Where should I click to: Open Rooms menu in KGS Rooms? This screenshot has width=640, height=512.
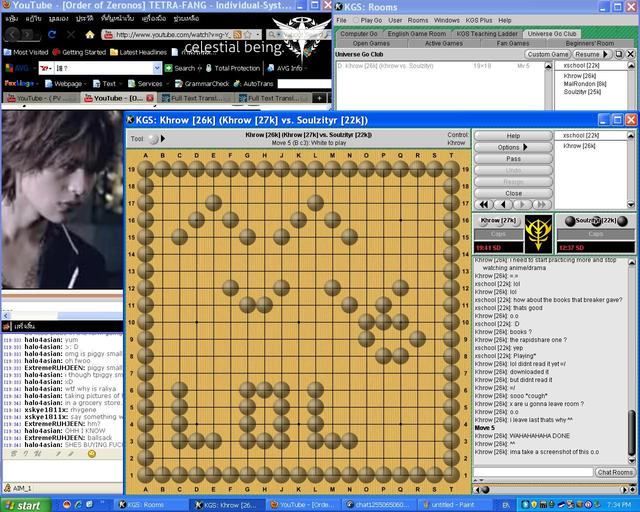[418, 20]
